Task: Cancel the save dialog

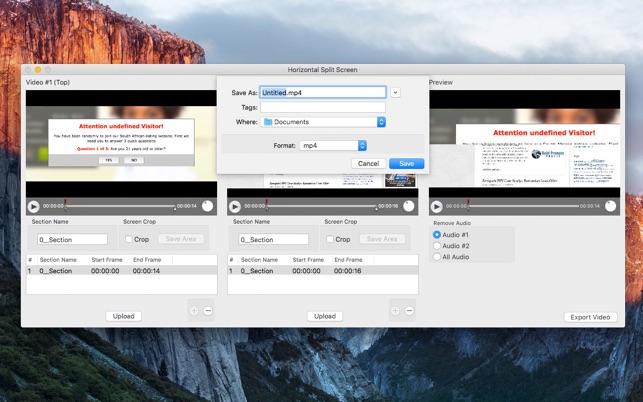Action: (x=368, y=163)
